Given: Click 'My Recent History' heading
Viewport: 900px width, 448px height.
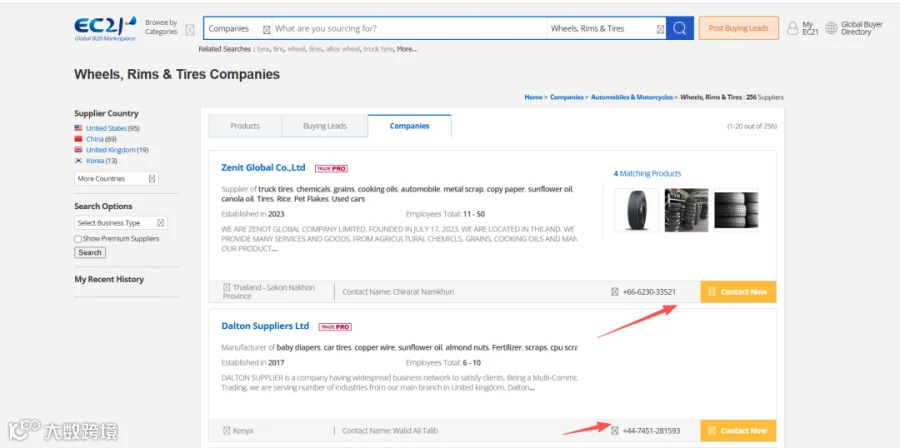Looking at the screenshot, I should coord(109,279).
